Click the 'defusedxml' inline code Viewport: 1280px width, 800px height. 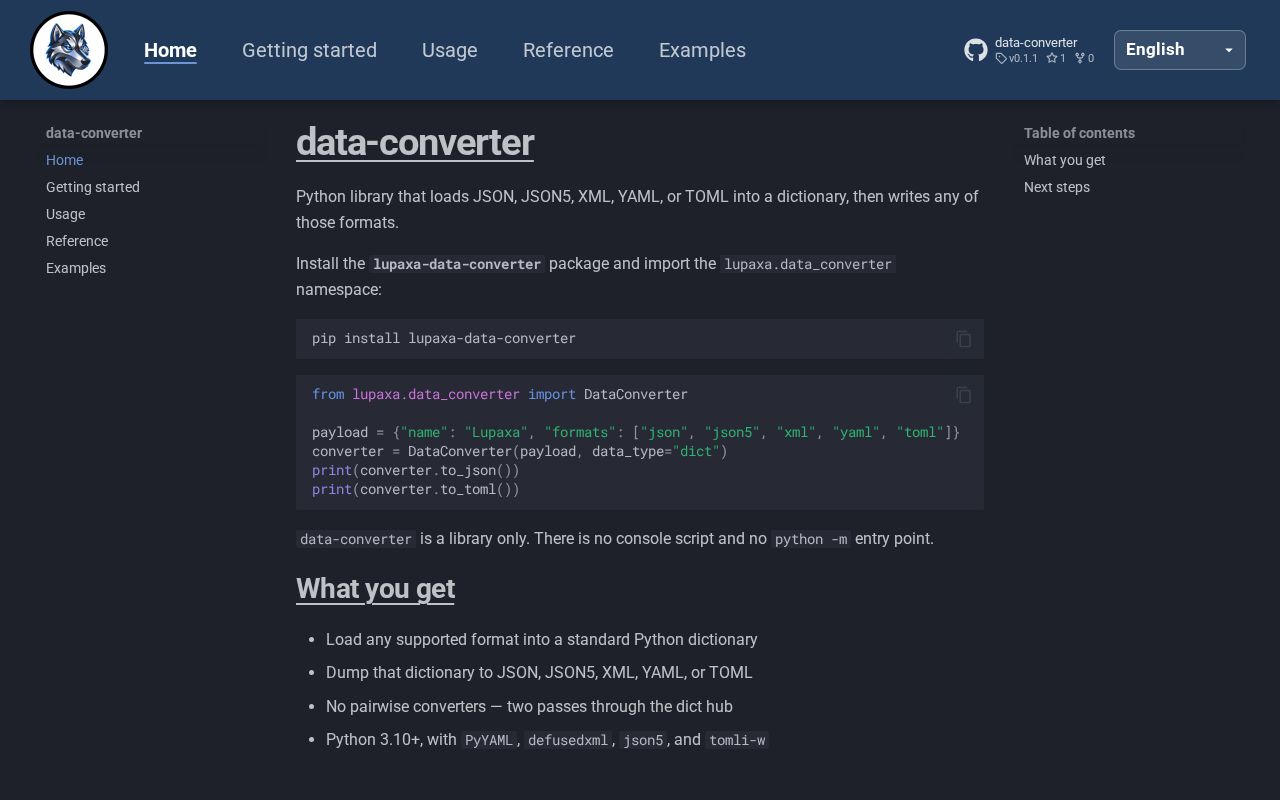568,740
